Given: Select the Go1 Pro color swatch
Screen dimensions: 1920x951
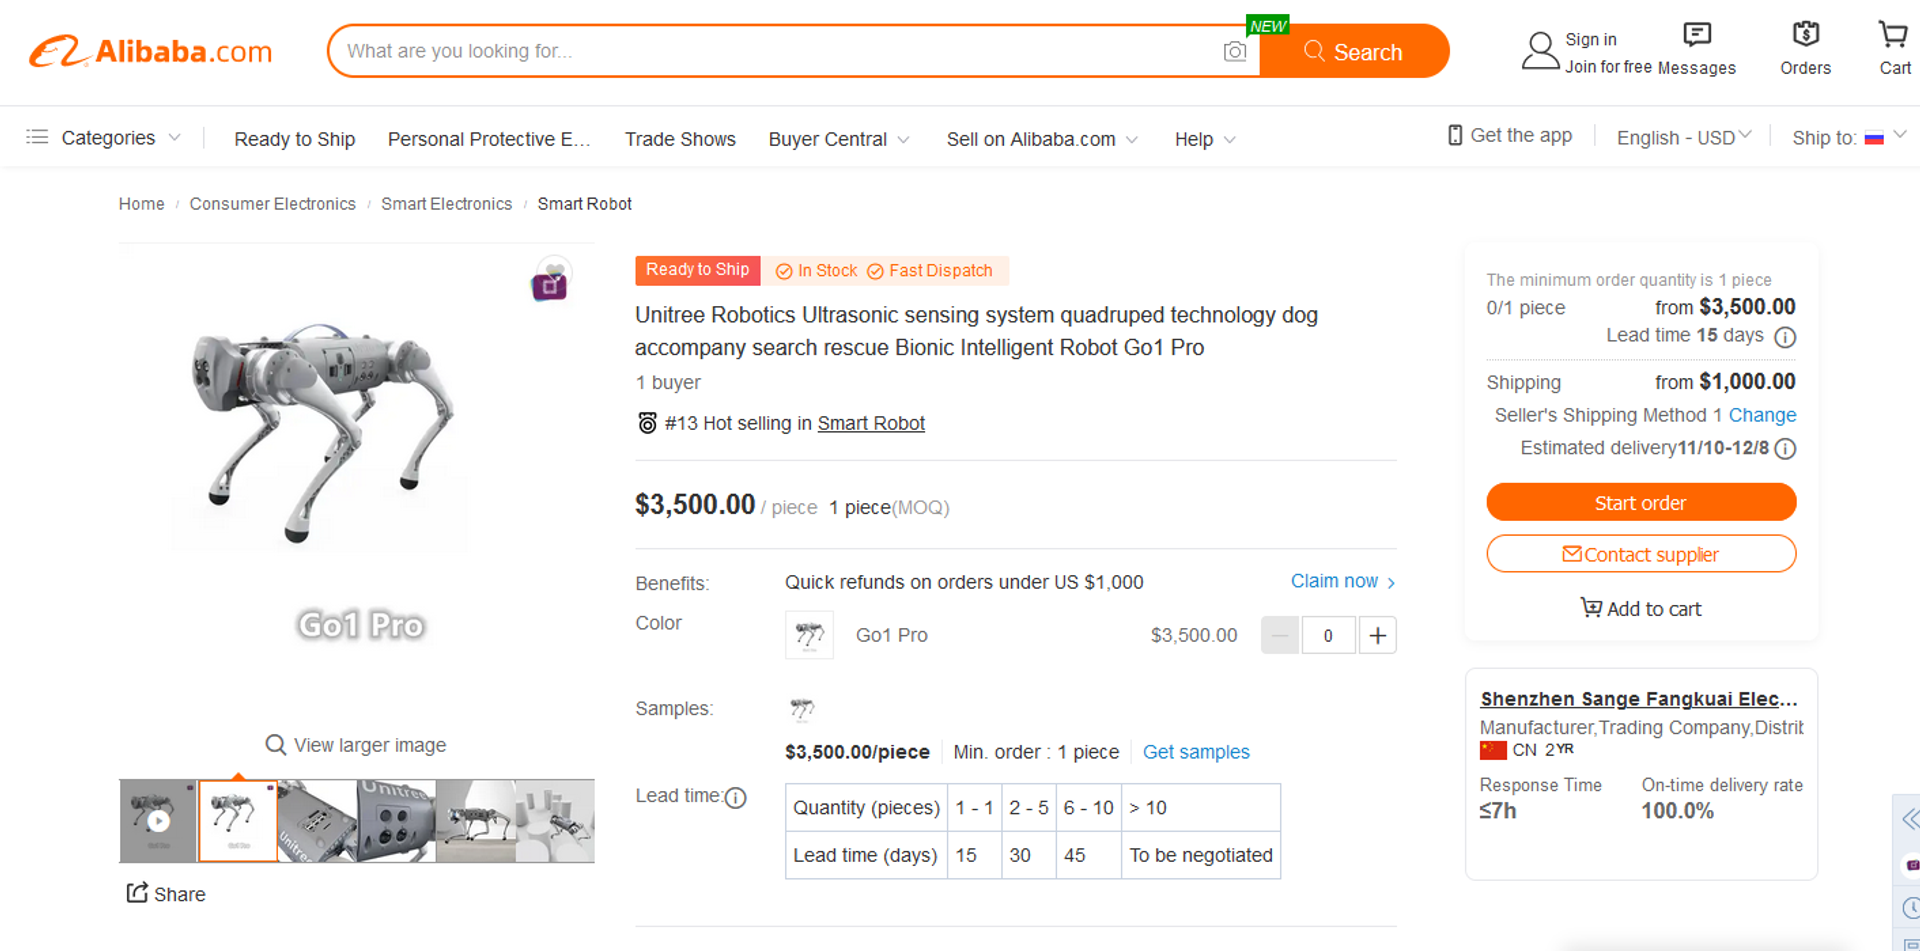Looking at the screenshot, I should coord(809,635).
